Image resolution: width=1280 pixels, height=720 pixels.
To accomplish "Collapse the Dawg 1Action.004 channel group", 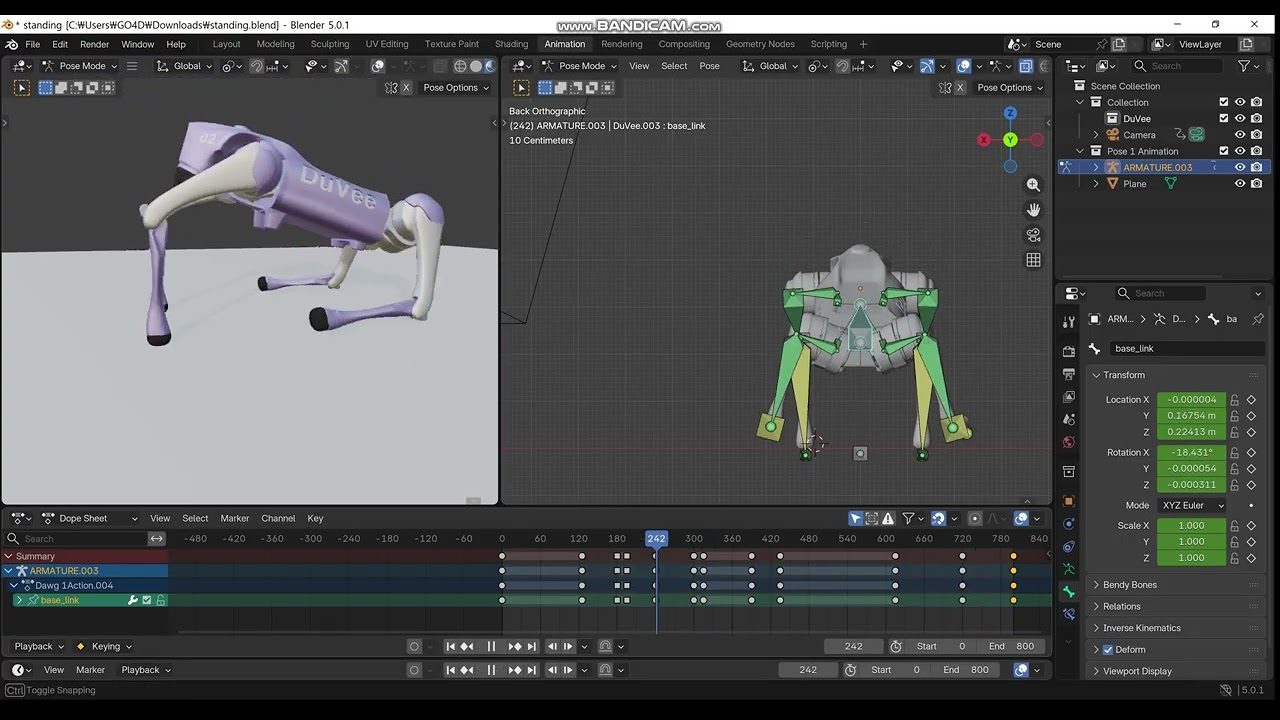I will click(14, 585).
